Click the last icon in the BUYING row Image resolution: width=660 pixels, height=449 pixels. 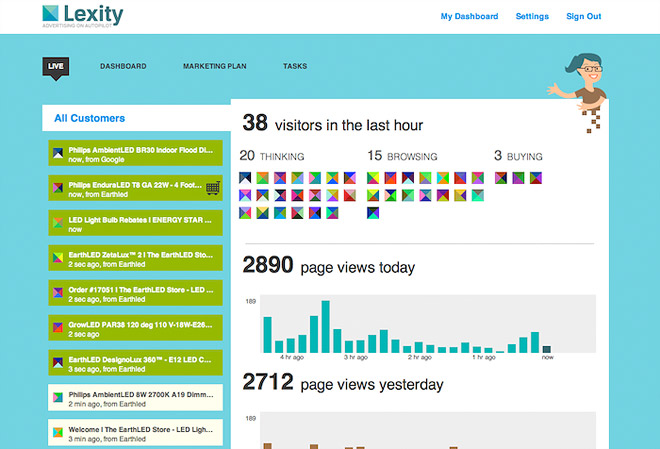[536, 178]
